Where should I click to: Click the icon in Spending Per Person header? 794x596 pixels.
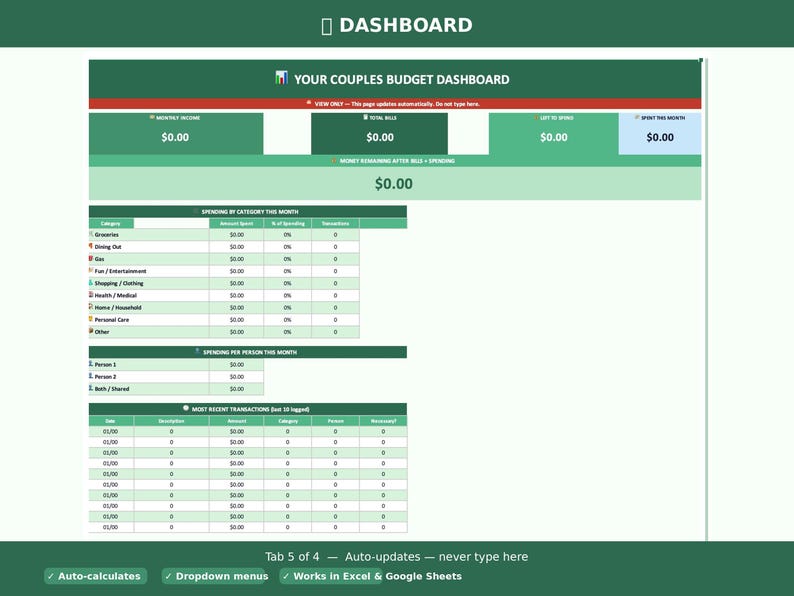click(197, 351)
